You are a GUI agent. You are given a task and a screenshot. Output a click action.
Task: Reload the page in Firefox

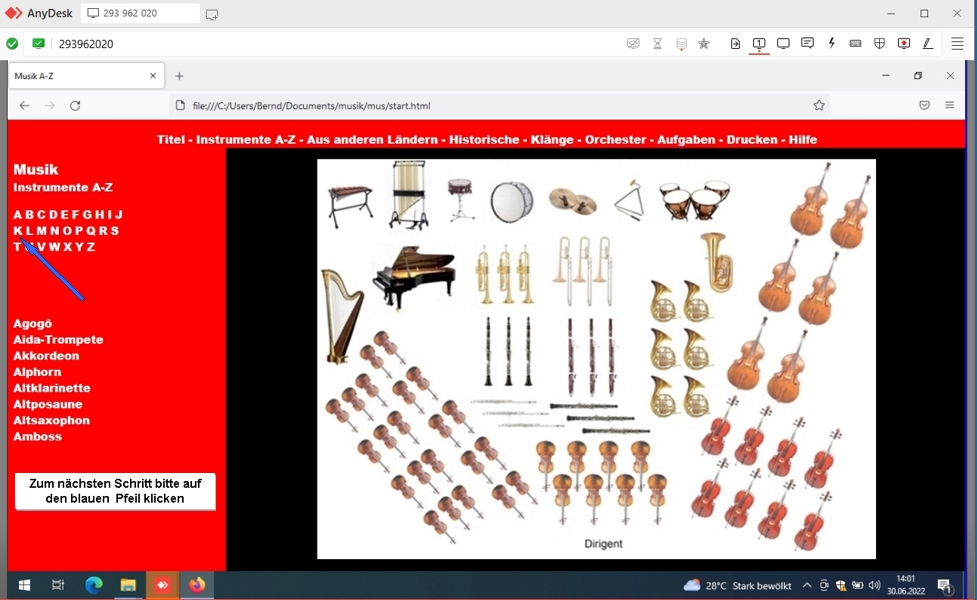(x=75, y=105)
